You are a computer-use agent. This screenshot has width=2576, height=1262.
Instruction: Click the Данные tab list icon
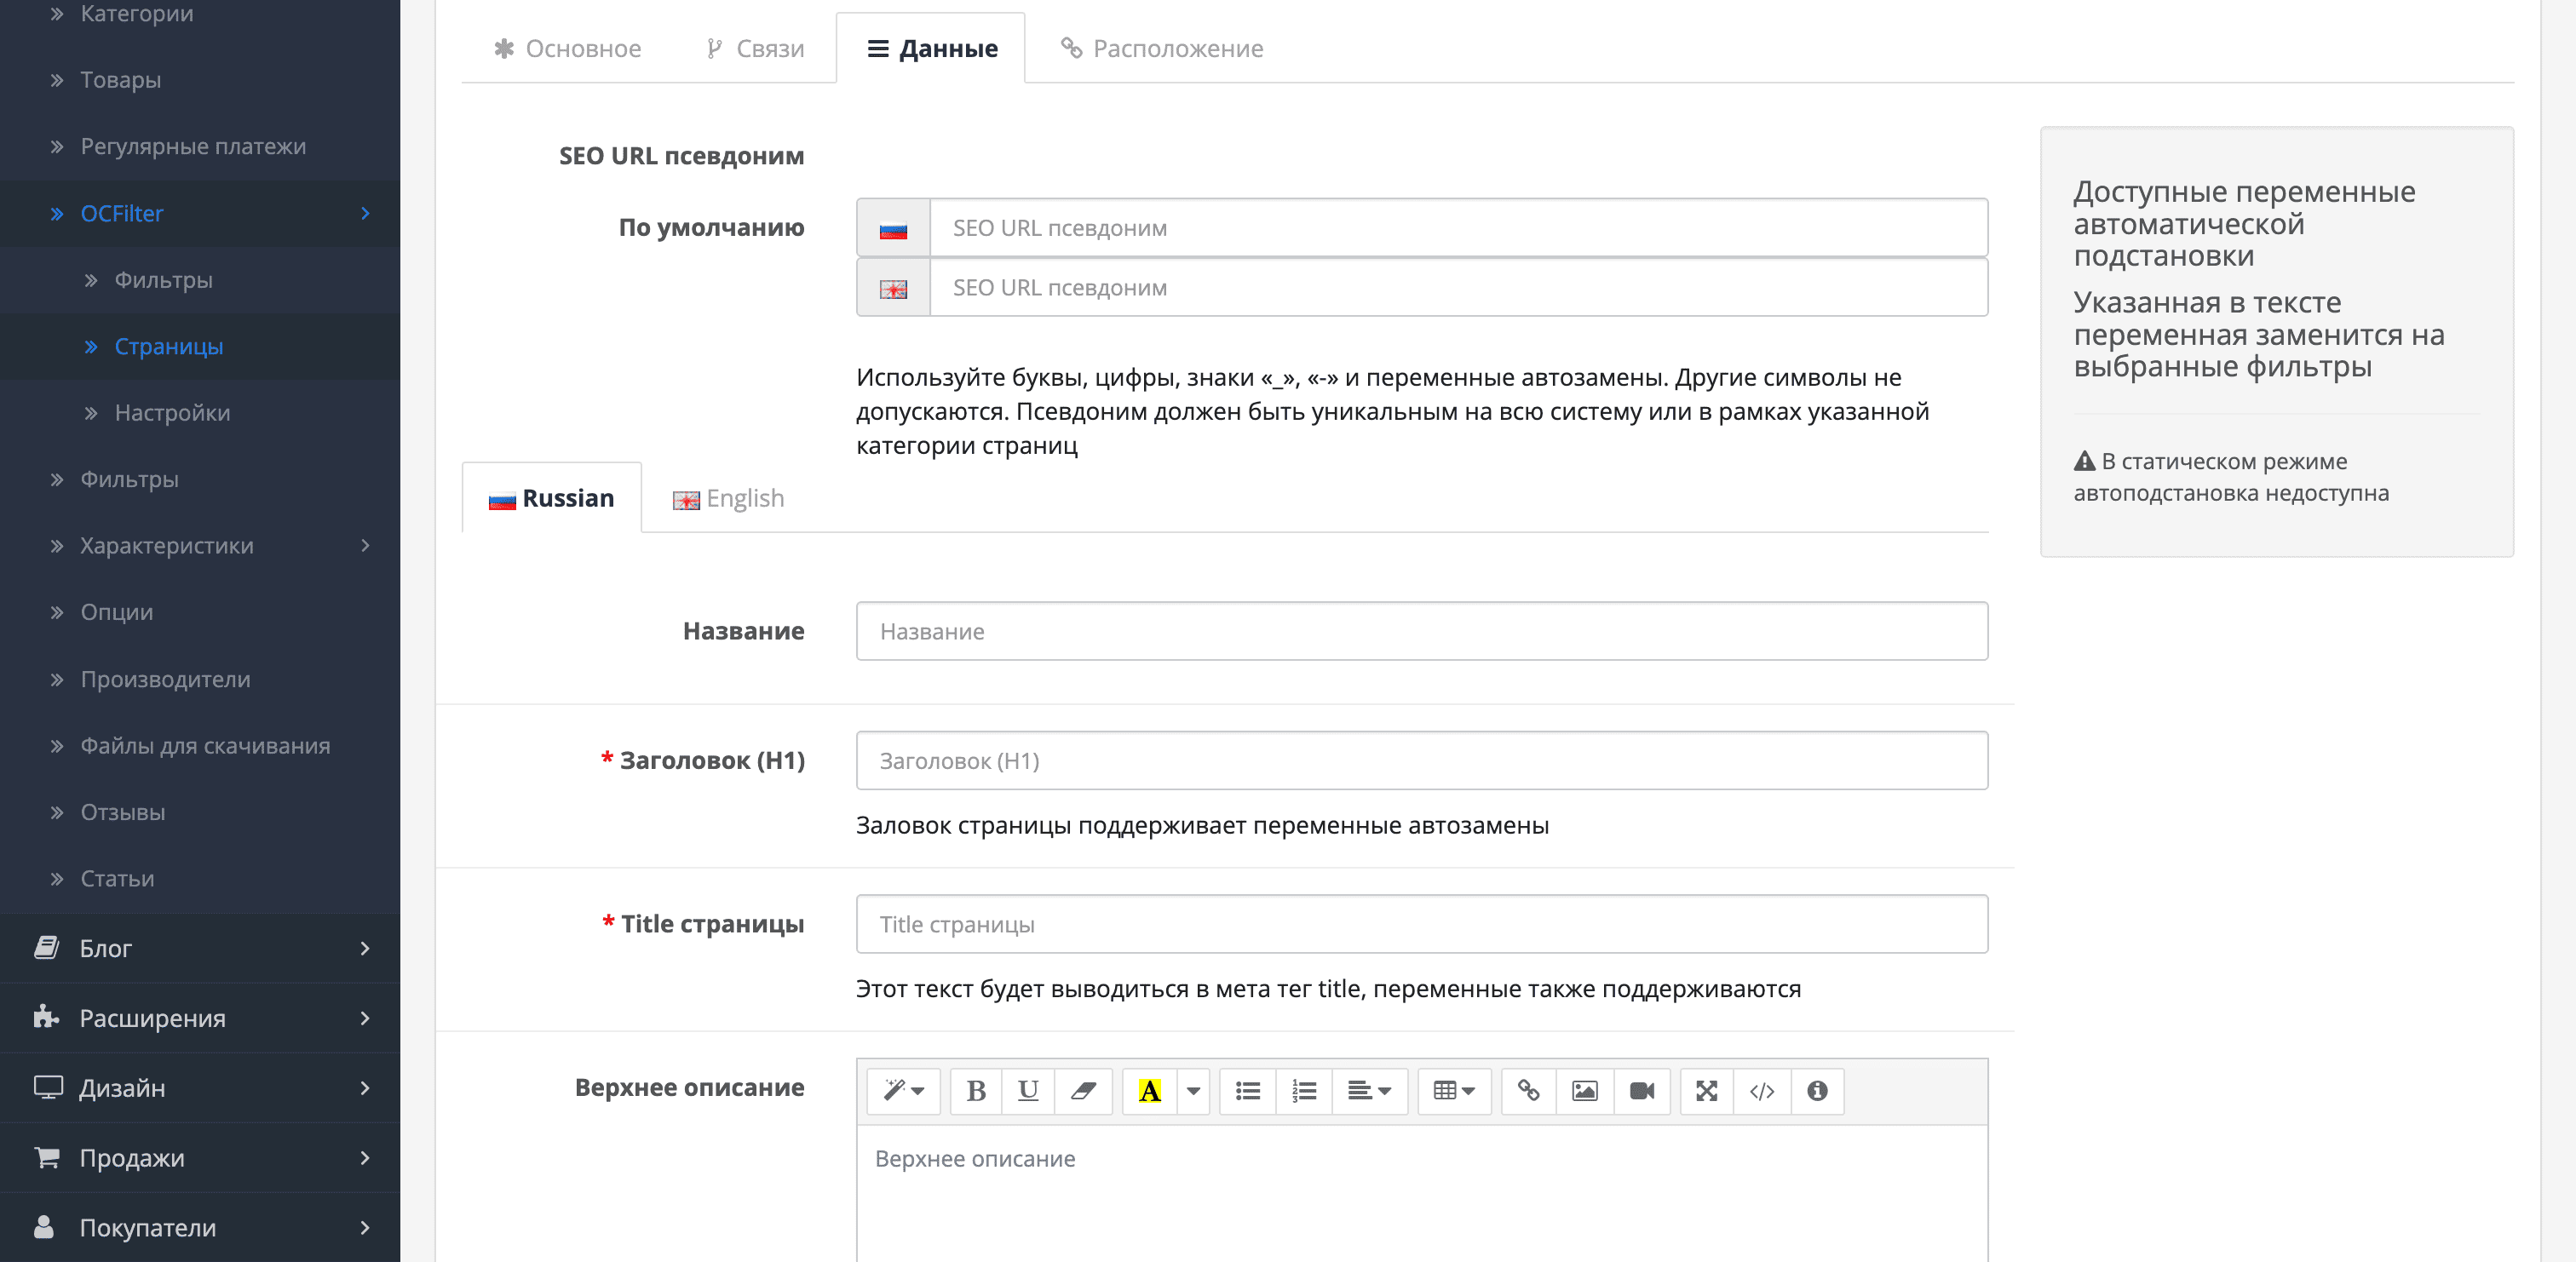(x=878, y=48)
